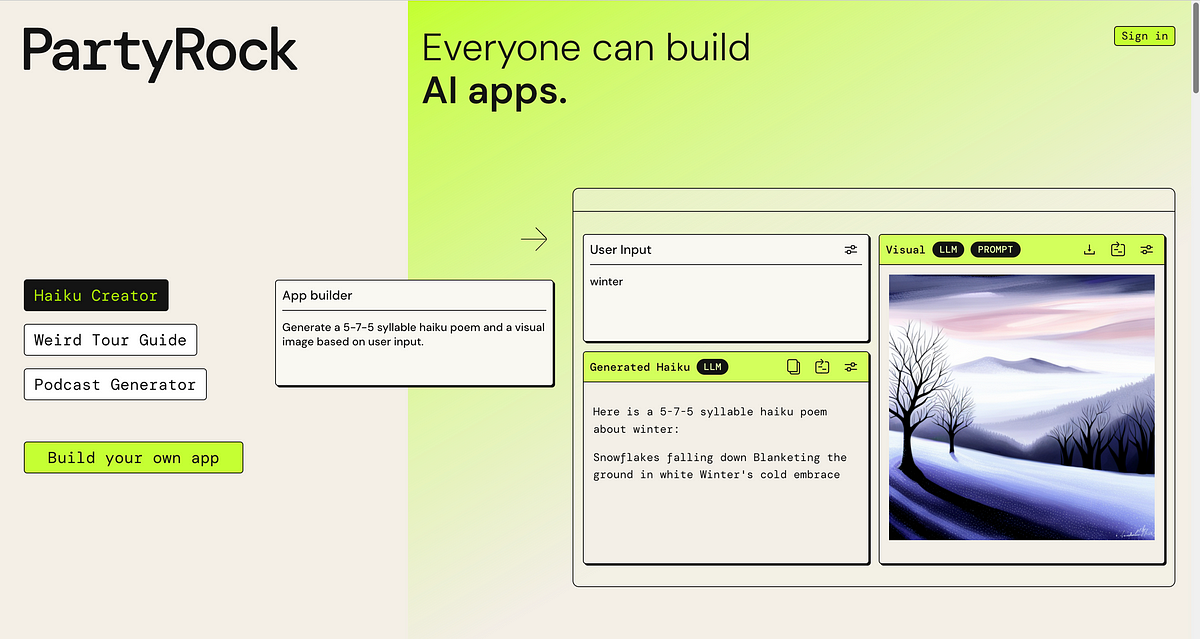Click the User Input widget title
This screenshot has width=1200, height=639.
click(x=620, y=250)
